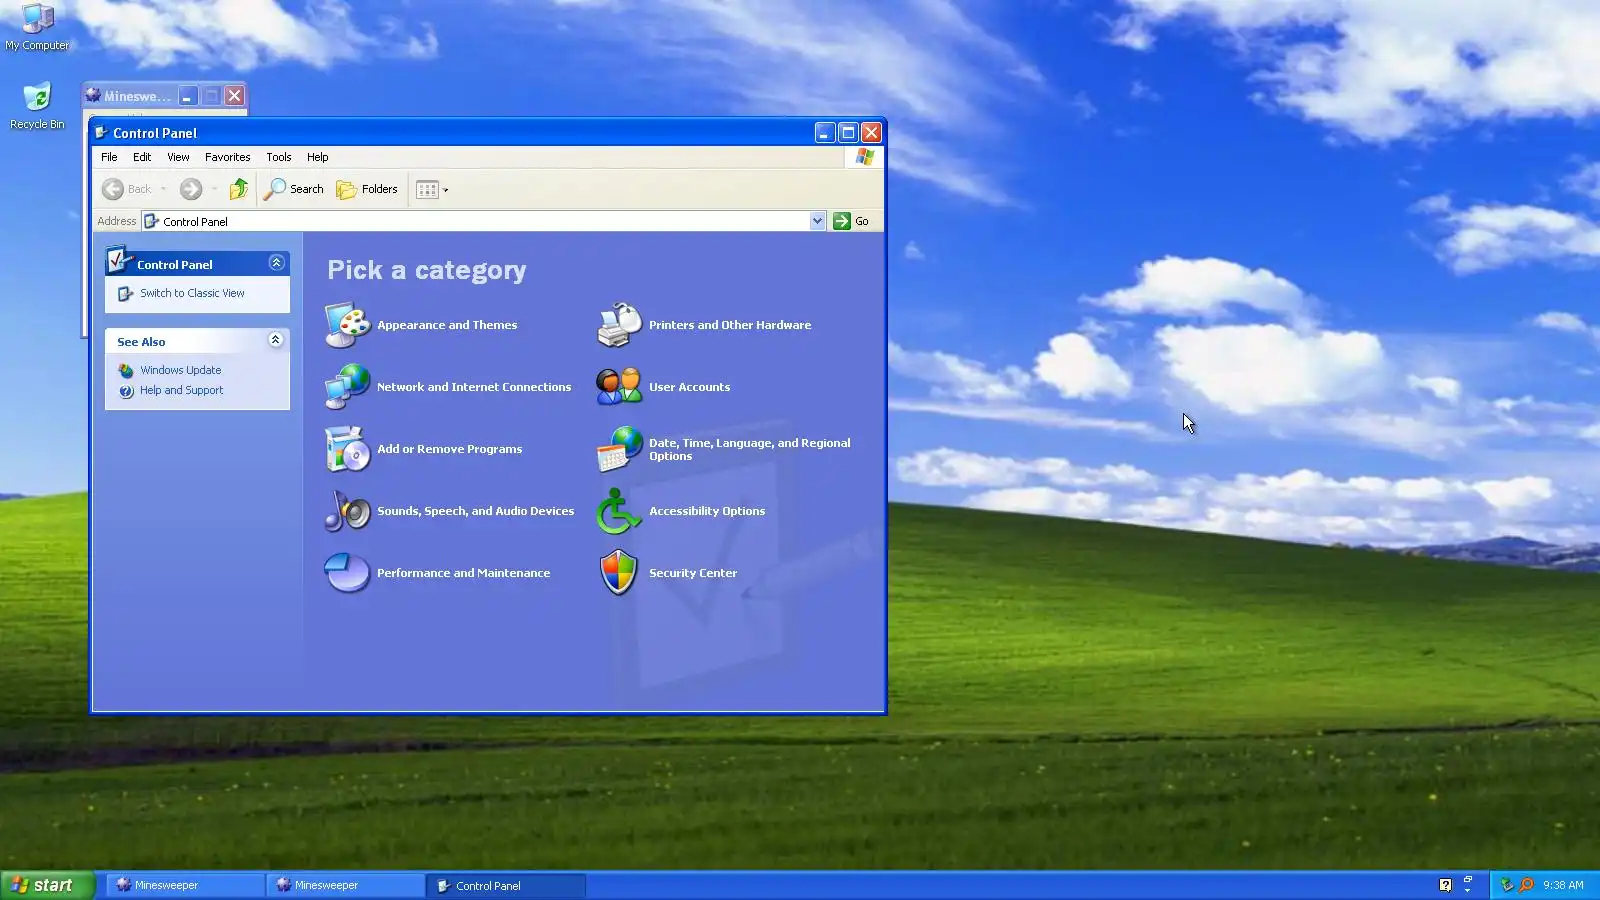Open the Security Center shield icon
The width and height of the screenshot is (1600, 900).
click(x=620, y=573)
